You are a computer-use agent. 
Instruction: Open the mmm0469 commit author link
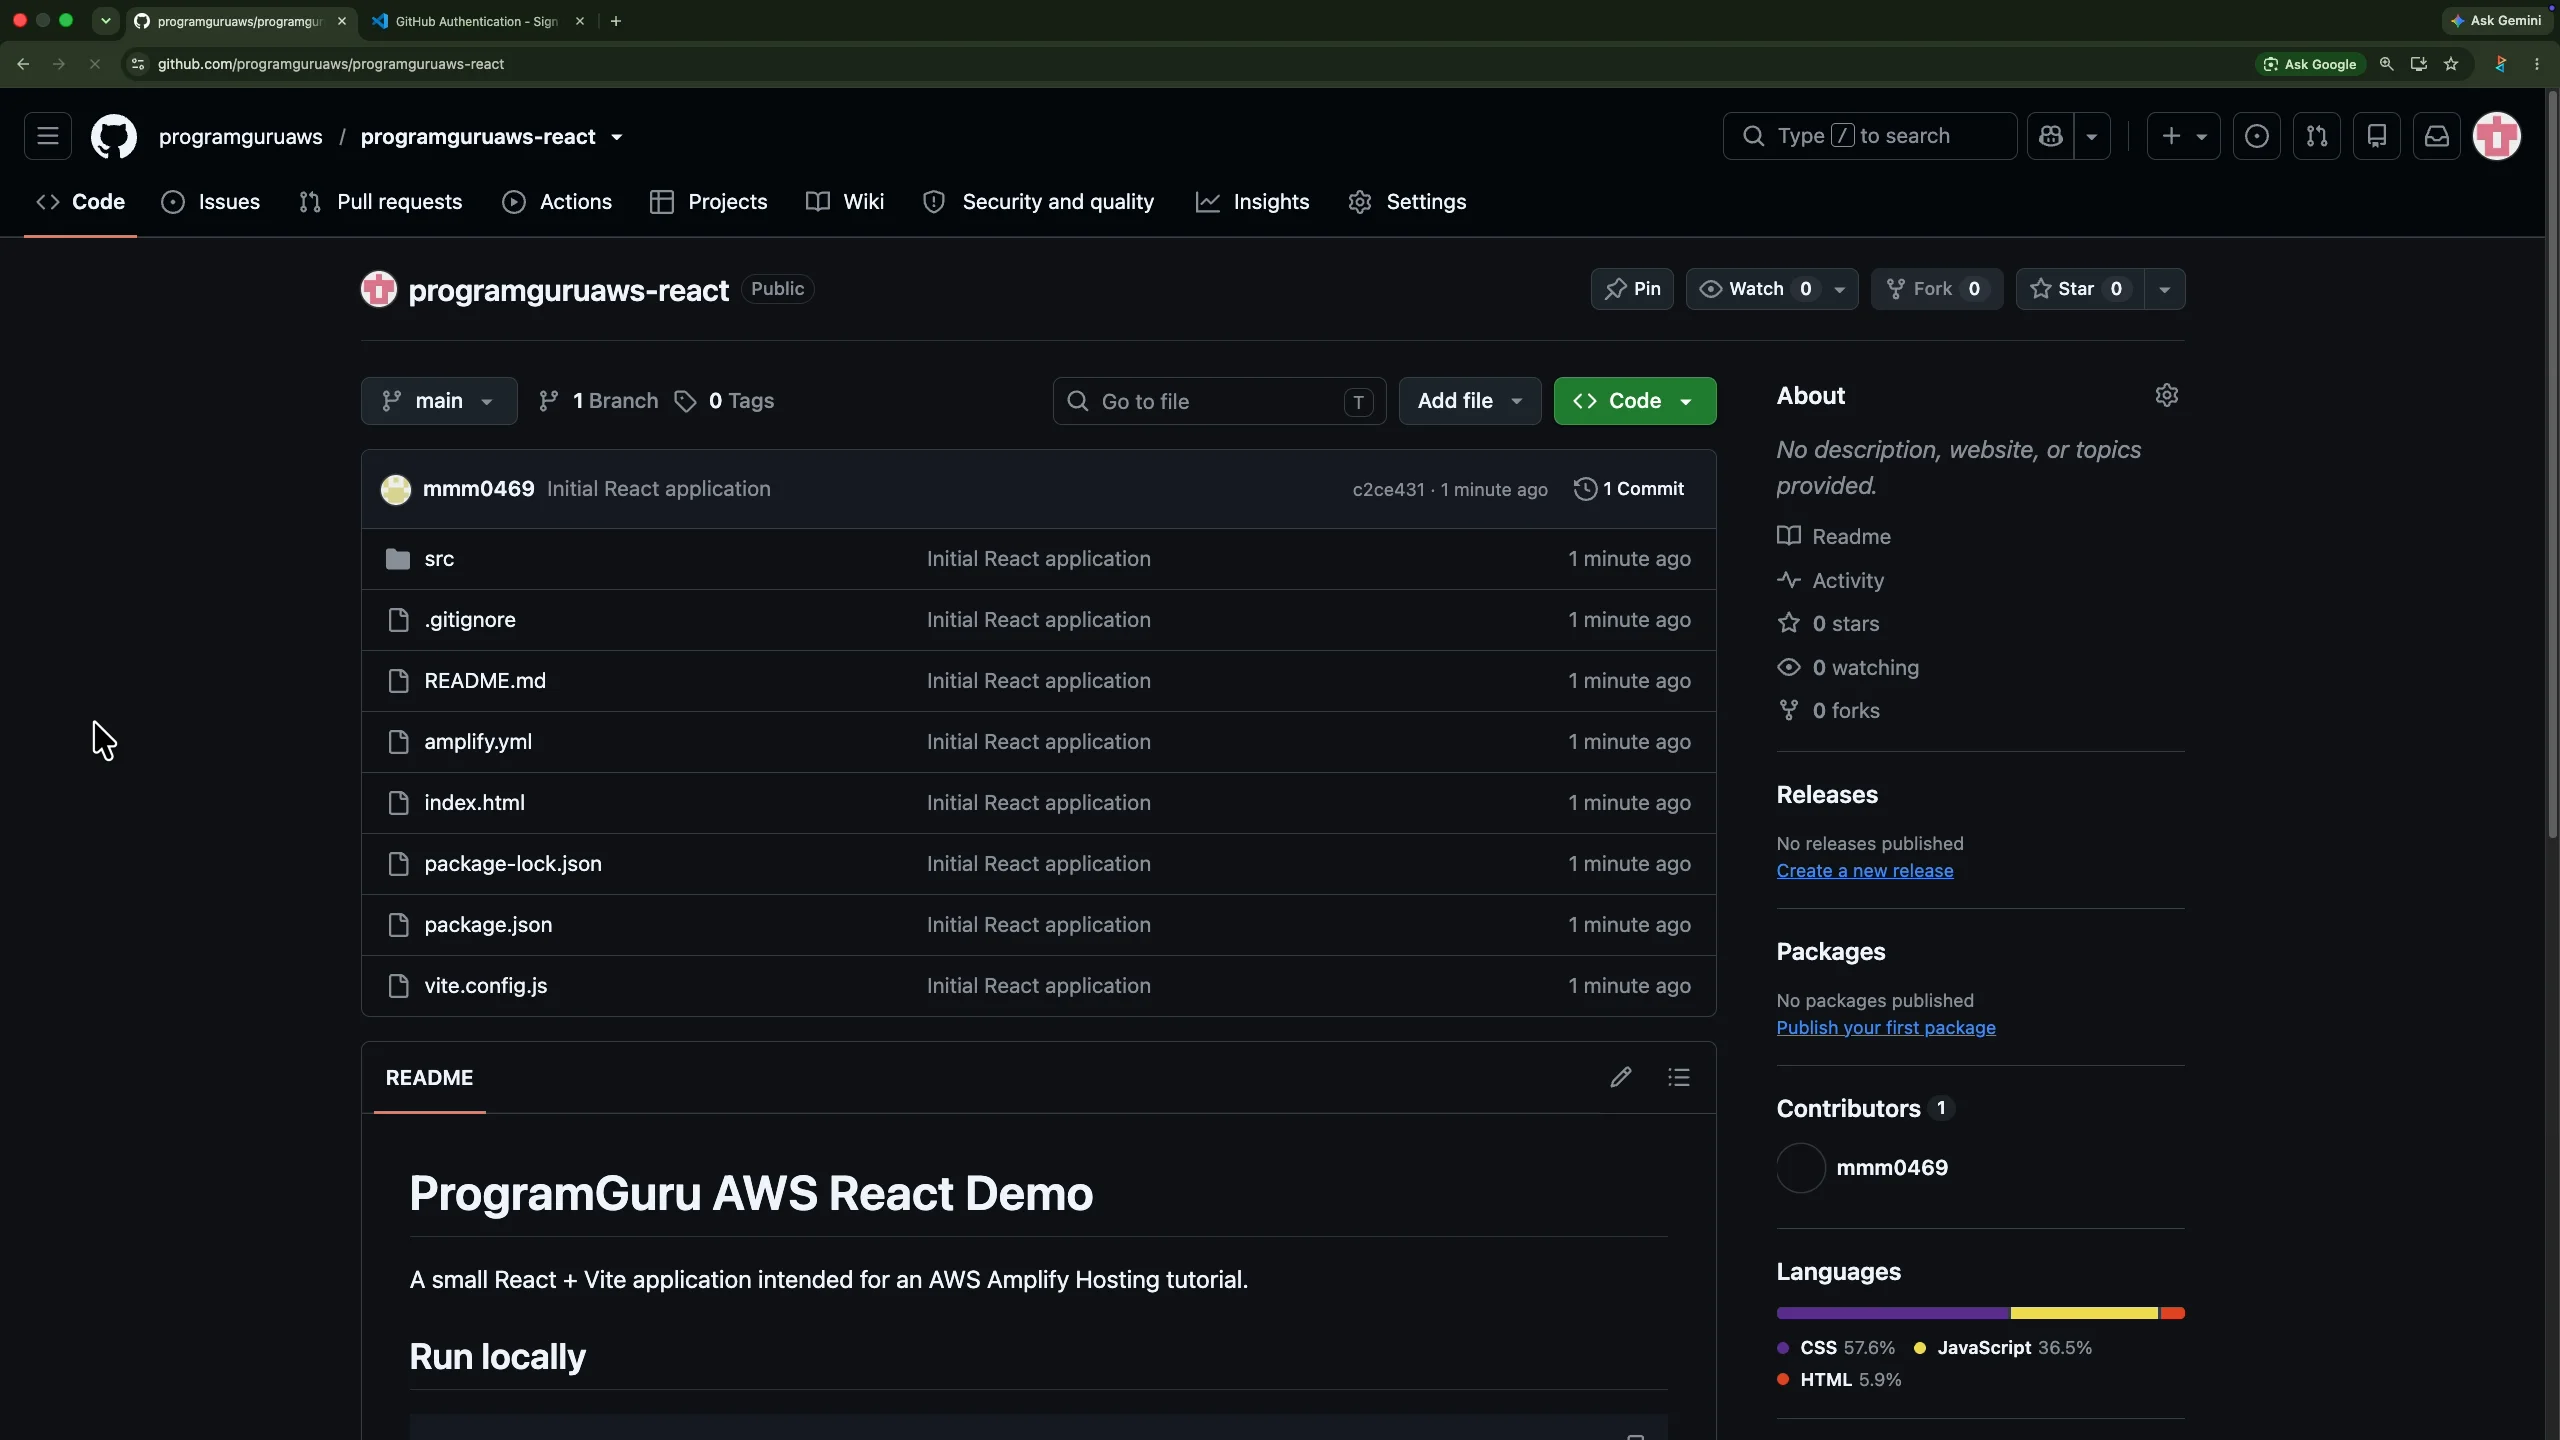coord(478,489)
